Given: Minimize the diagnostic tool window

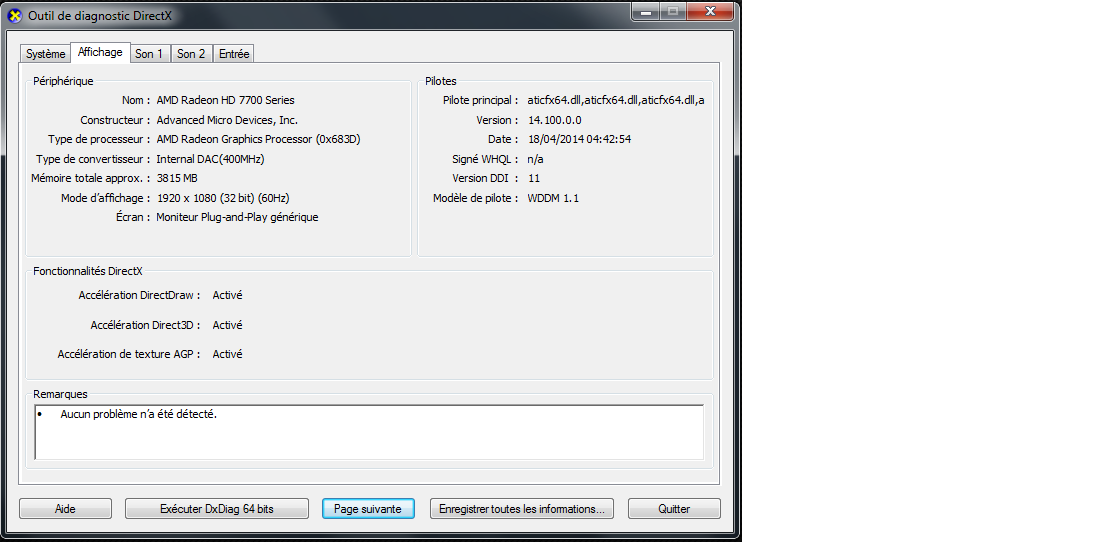Looking at the screenshot, I should pyautogui.click(x=647, y=11).
